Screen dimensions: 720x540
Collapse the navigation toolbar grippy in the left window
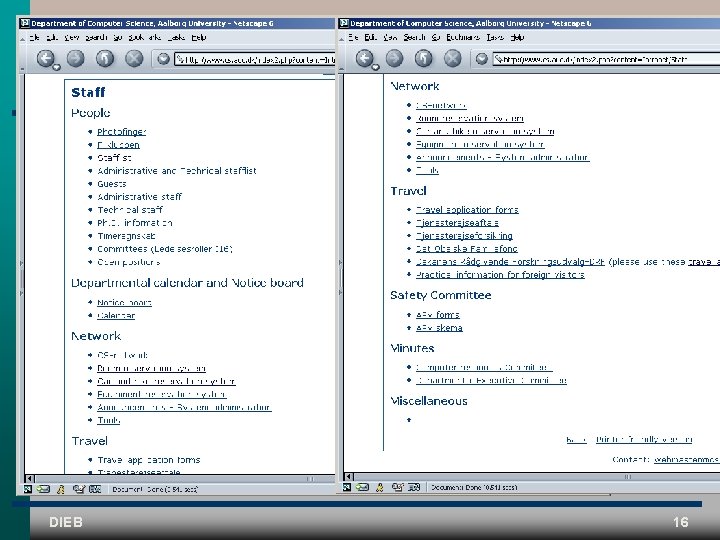coord(22,69)
